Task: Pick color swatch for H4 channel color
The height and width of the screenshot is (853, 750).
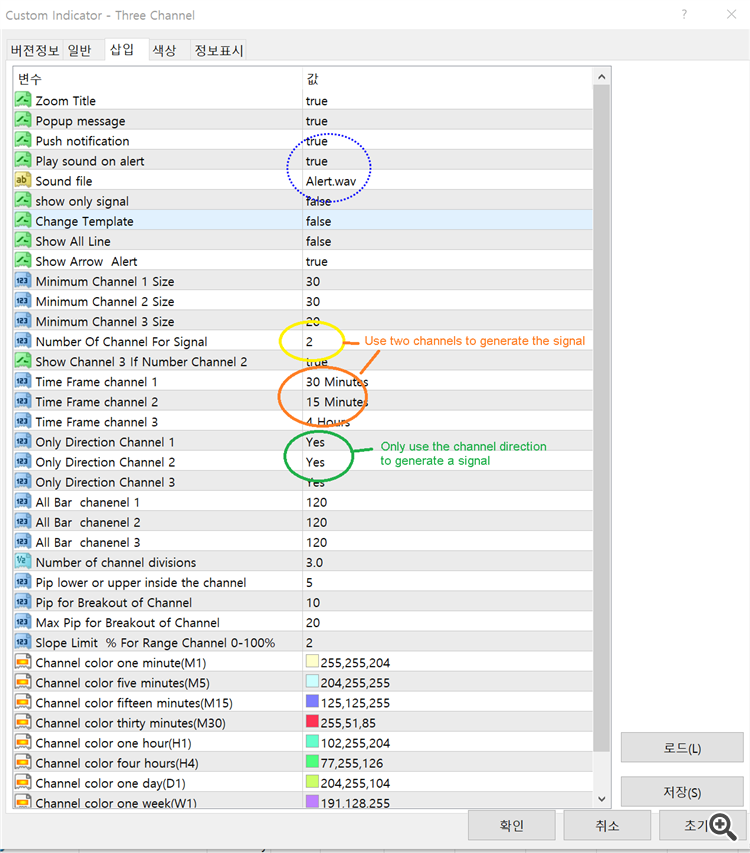Action: [312, 761]
